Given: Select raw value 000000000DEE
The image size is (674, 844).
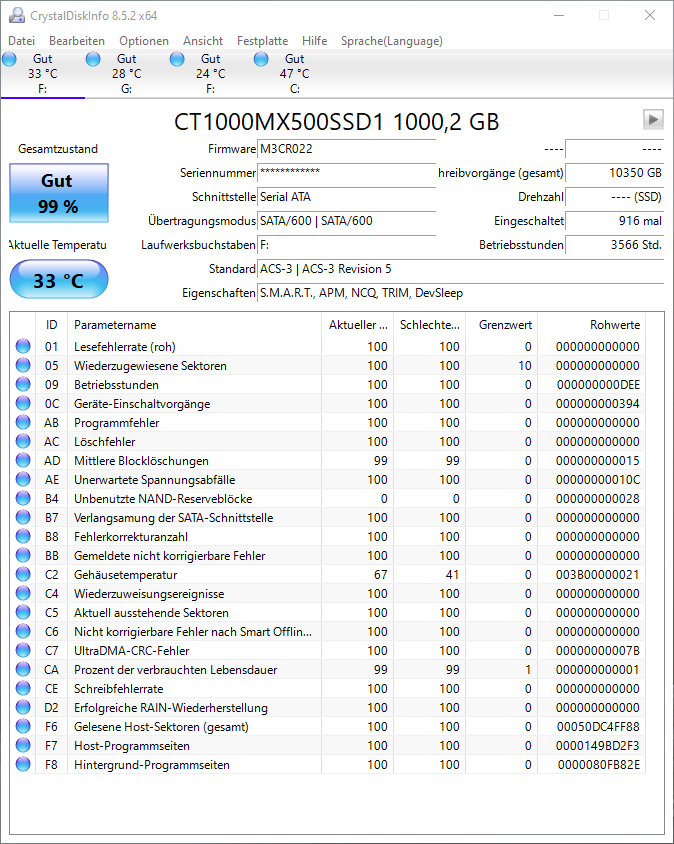Looking at the screenshot, I should tap(598, 385).
